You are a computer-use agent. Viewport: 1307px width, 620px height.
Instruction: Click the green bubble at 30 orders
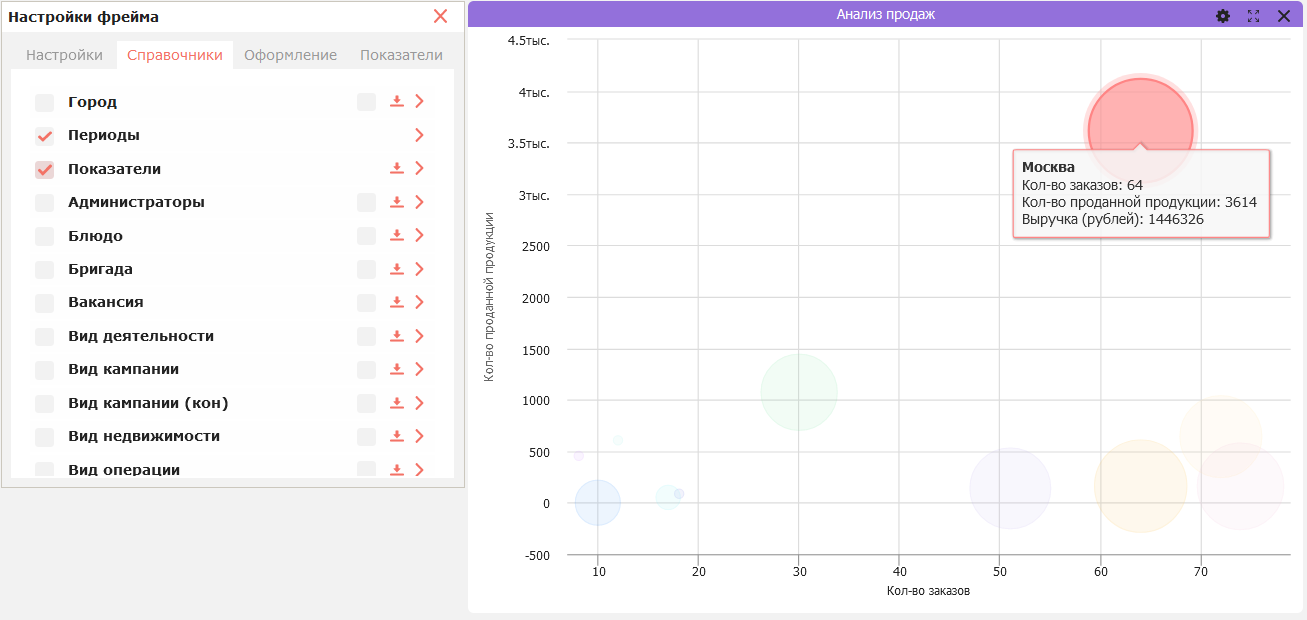(799, 392)
